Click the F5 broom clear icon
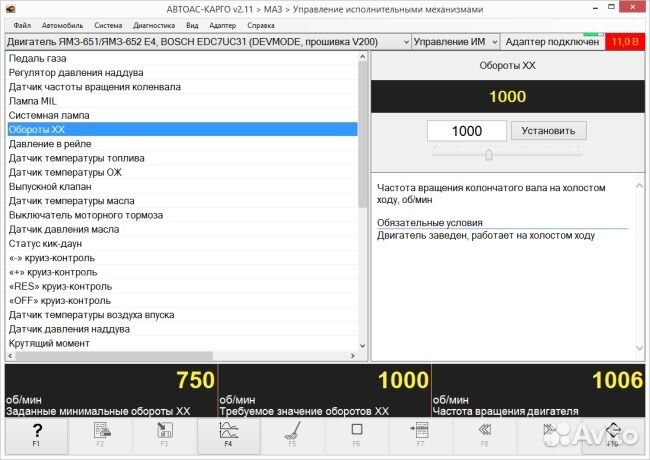Viewport: 650px width, 460px height. pos(292,437)
